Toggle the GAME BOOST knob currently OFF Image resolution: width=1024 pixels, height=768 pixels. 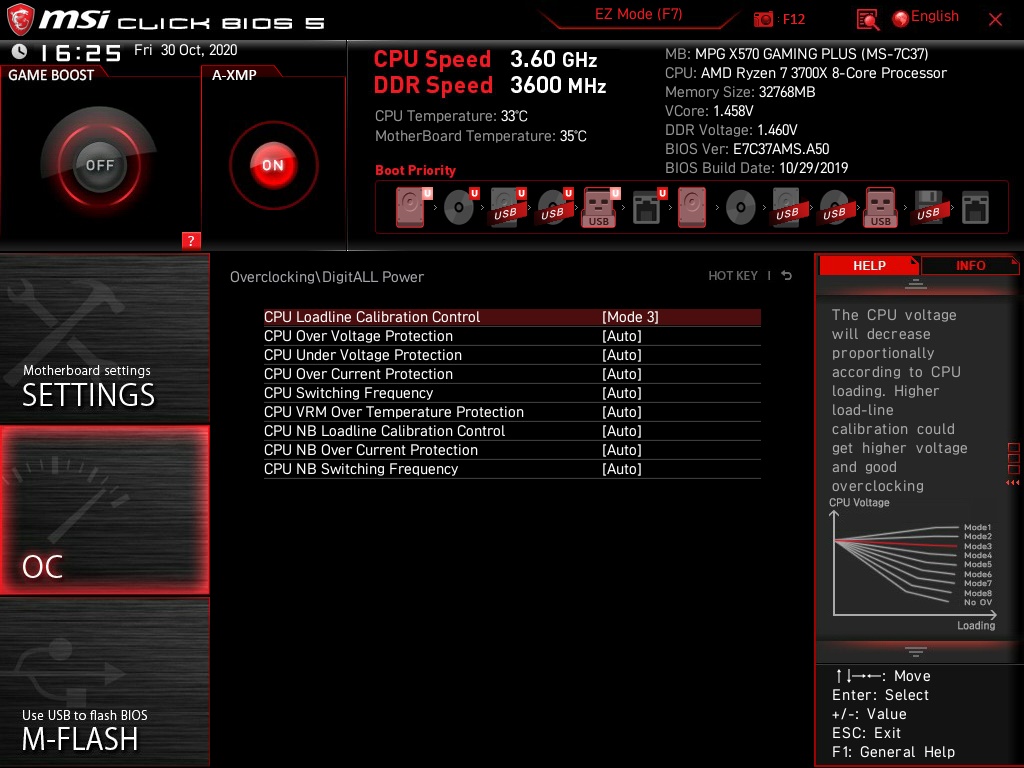[99, 165]
